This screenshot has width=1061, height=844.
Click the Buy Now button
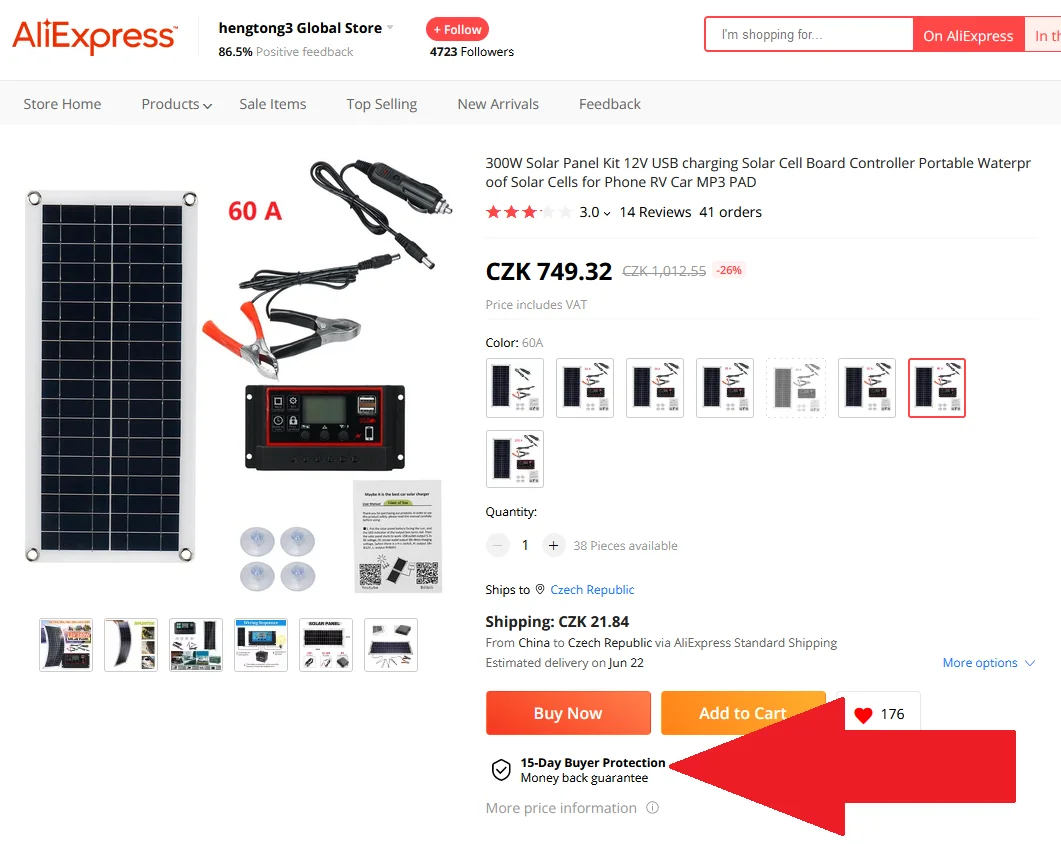click(568, 713)
